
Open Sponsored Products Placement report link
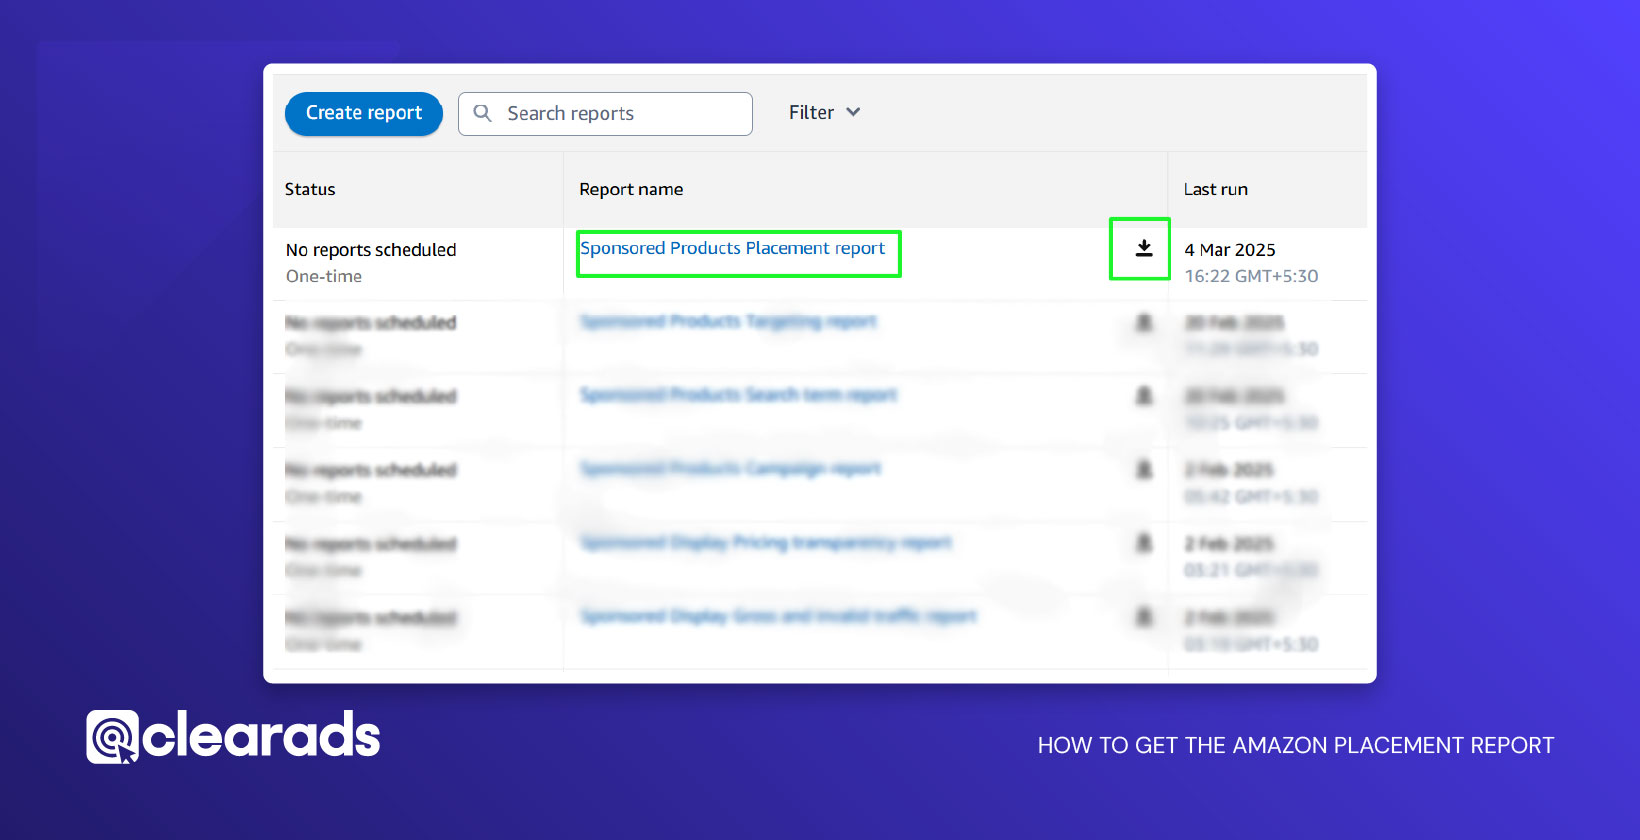[x=732, y=248]
